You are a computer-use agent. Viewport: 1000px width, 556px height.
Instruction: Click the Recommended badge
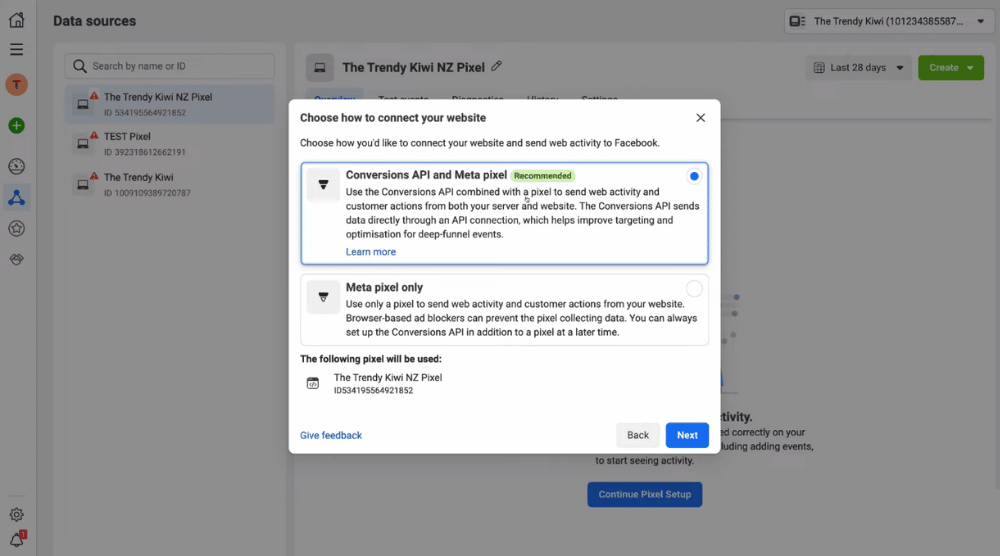coord(543,175)
